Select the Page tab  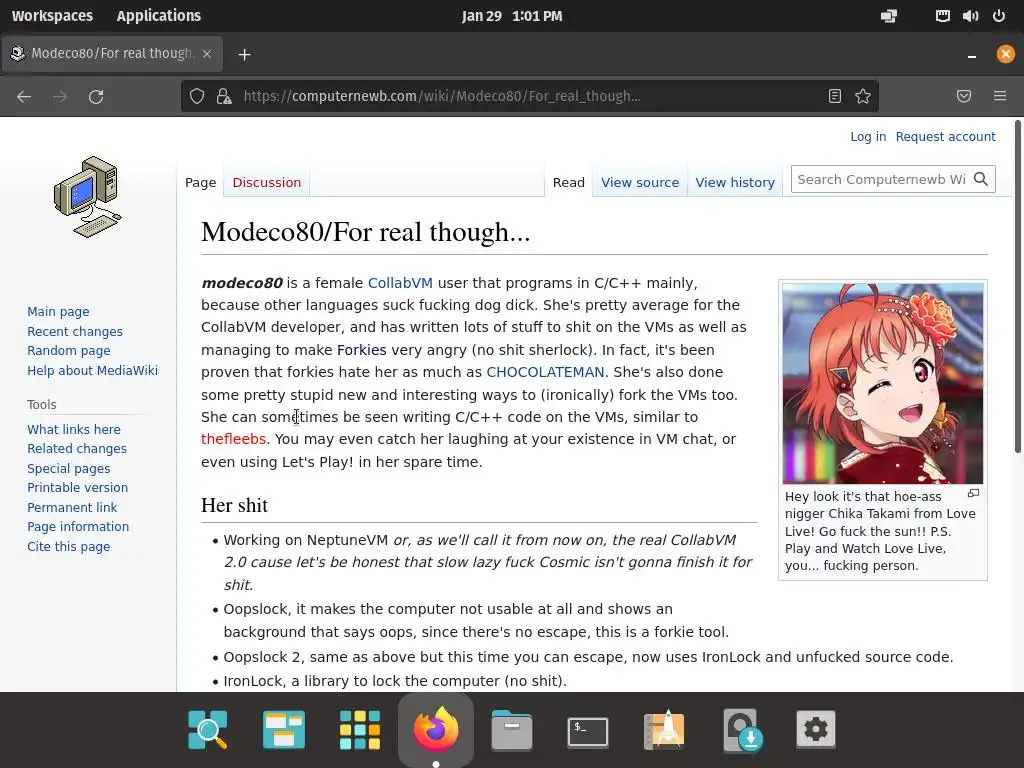pos(200,182)
